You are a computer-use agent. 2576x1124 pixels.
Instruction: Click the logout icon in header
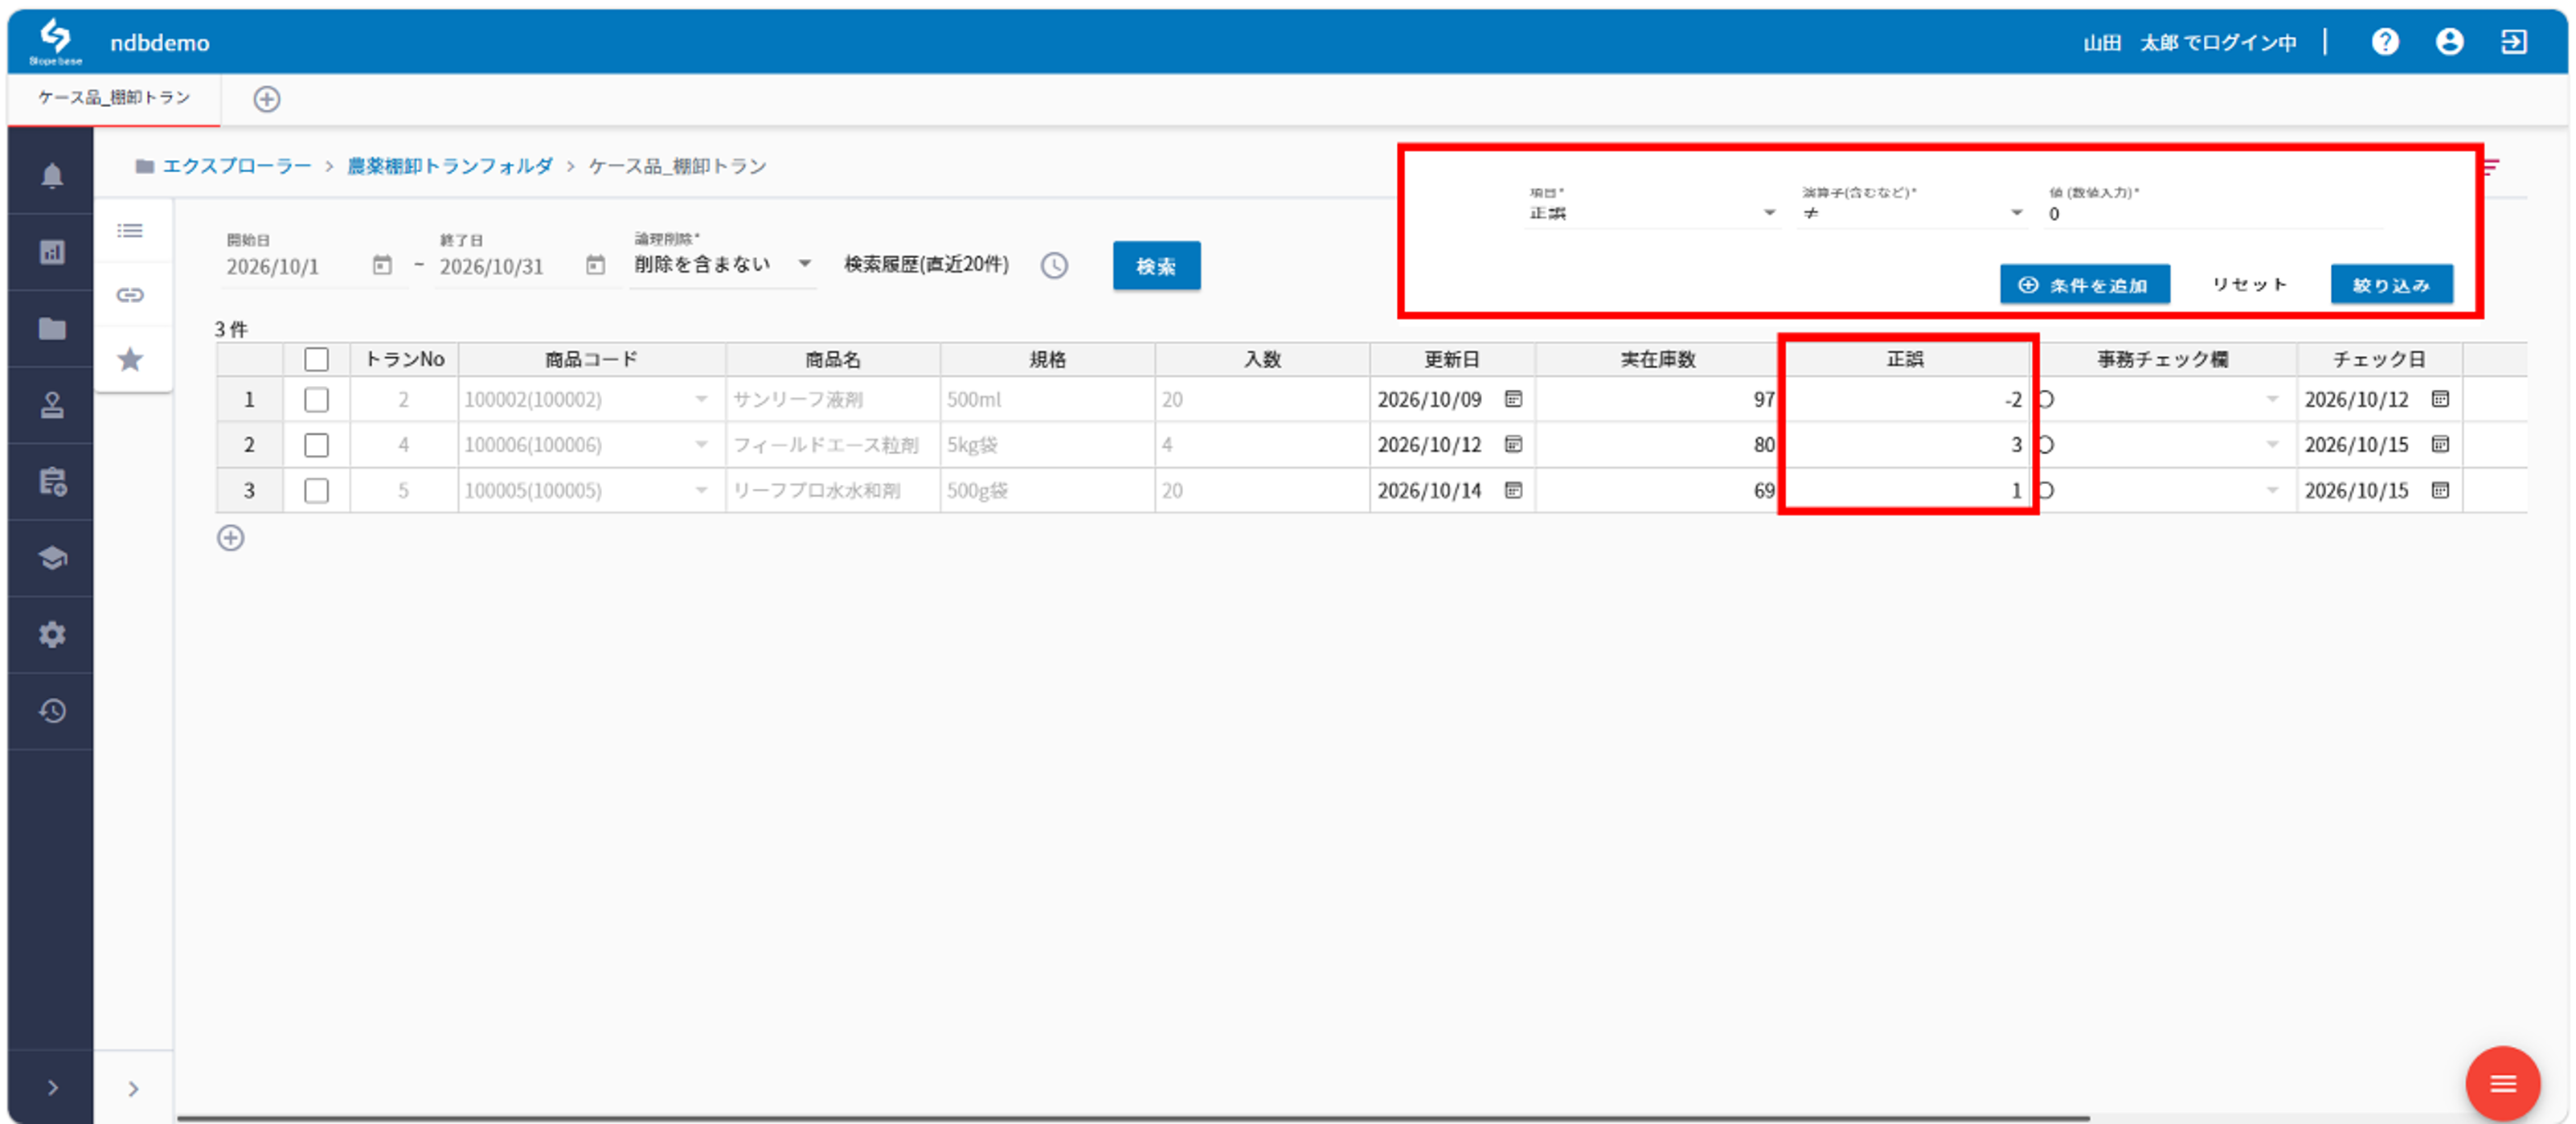[2513, 41]
